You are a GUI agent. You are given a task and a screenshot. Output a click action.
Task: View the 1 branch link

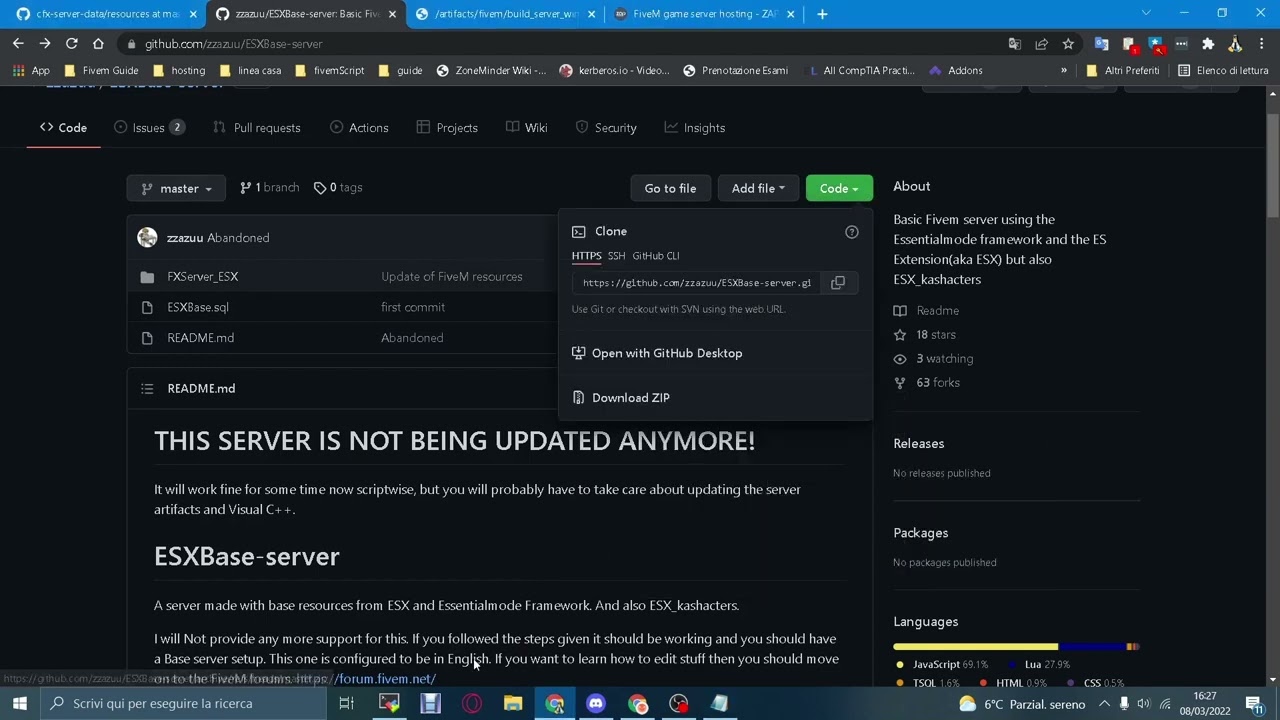tap(269, 187)
